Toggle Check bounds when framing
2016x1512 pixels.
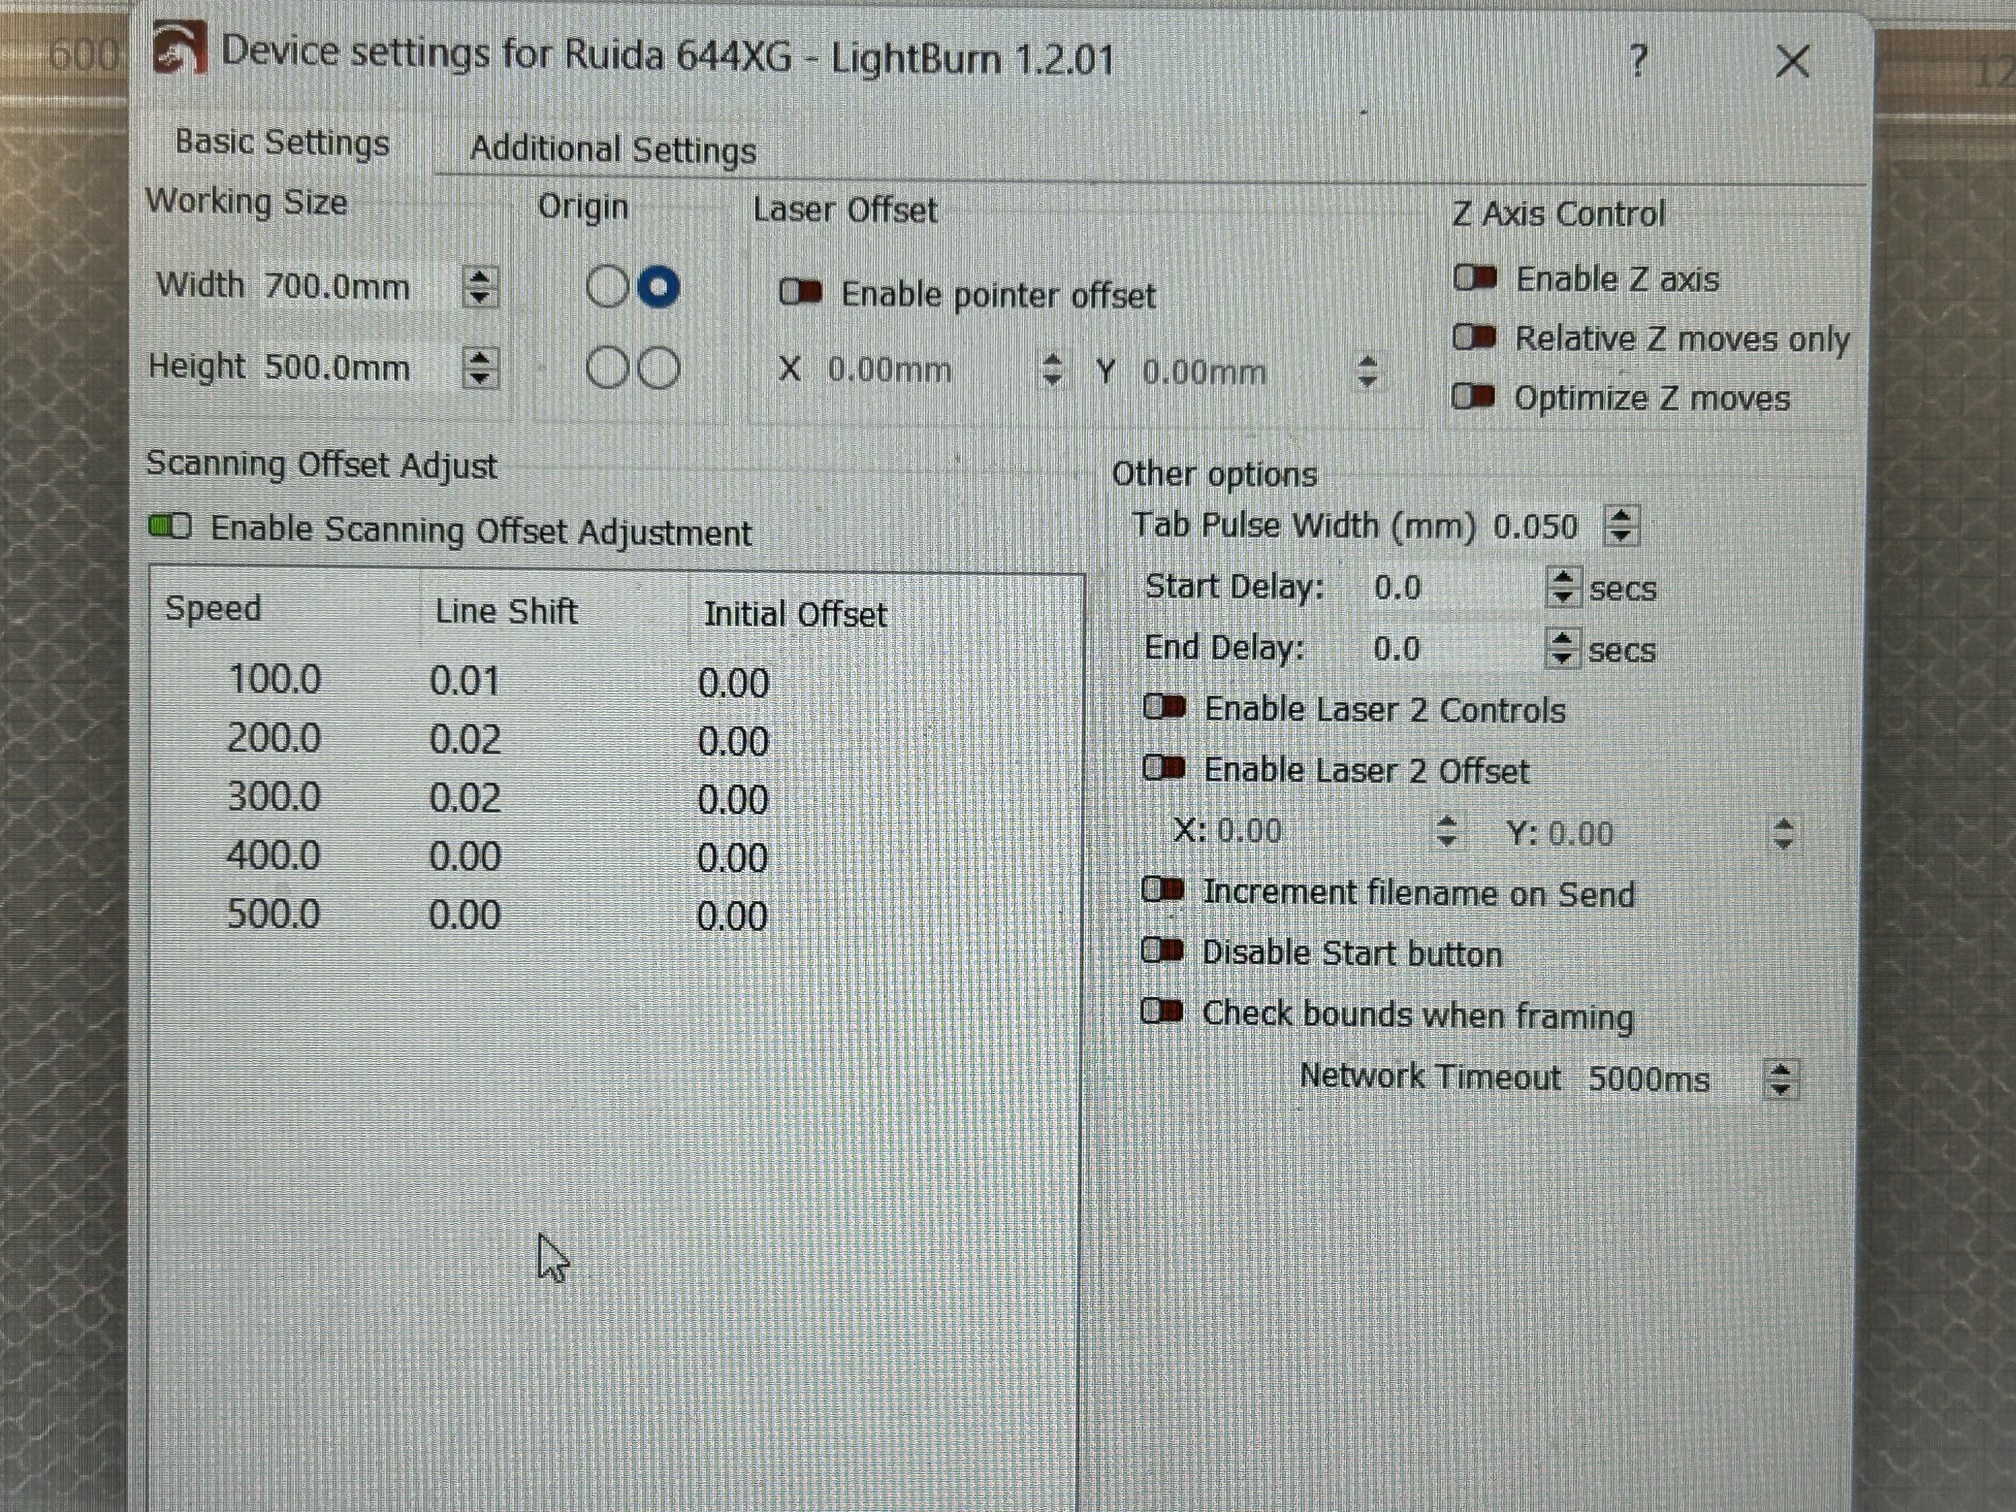click(x=1163, y=1012)
